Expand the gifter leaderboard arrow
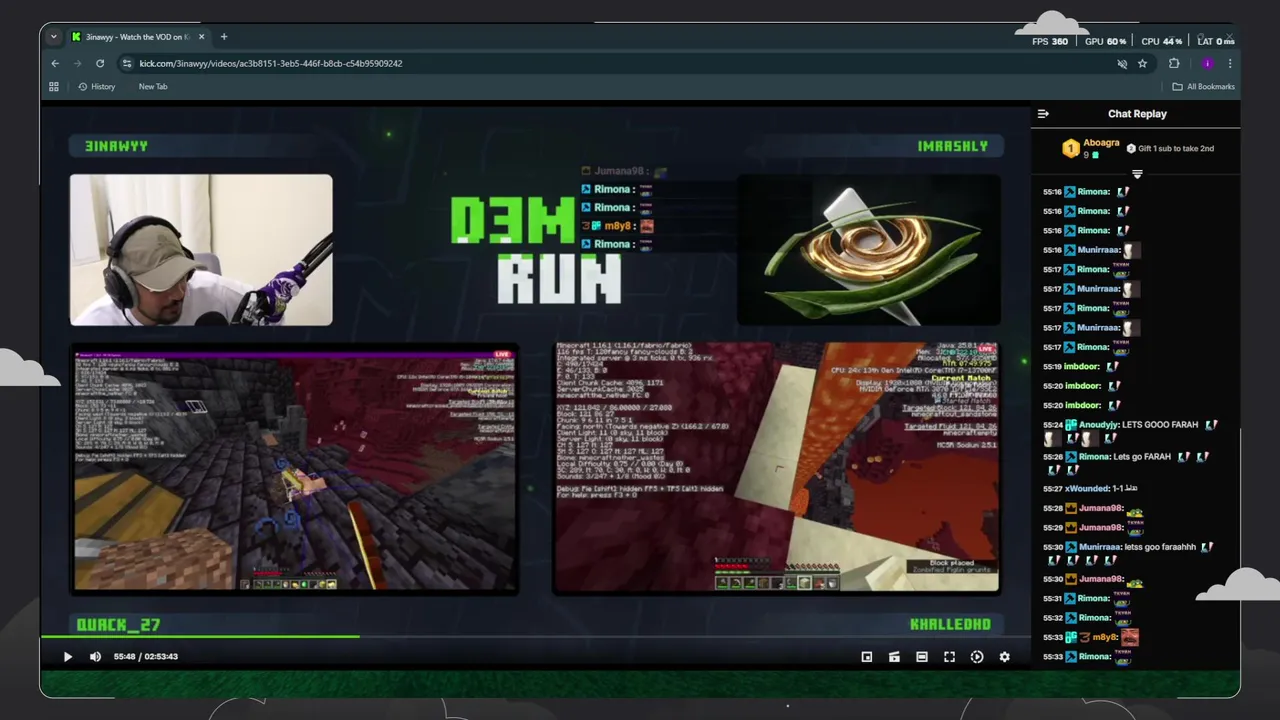Image resolution: width=1280 pixels, height=720 pixels. click(x=1137, y=174)
